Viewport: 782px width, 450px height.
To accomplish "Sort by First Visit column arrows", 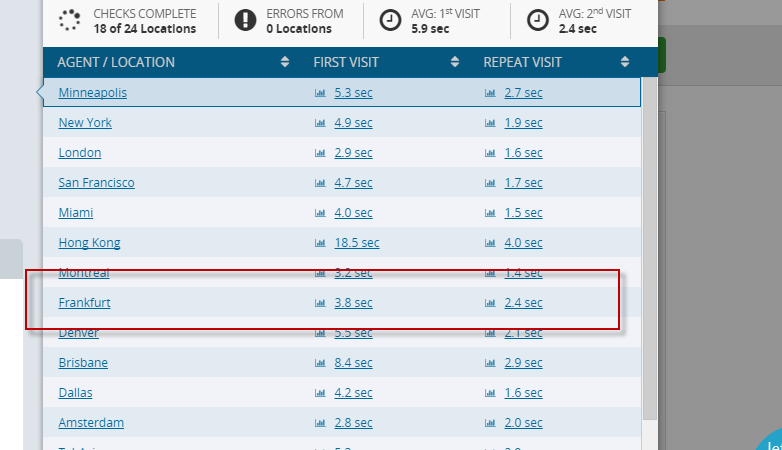I will tap(455, 62).
